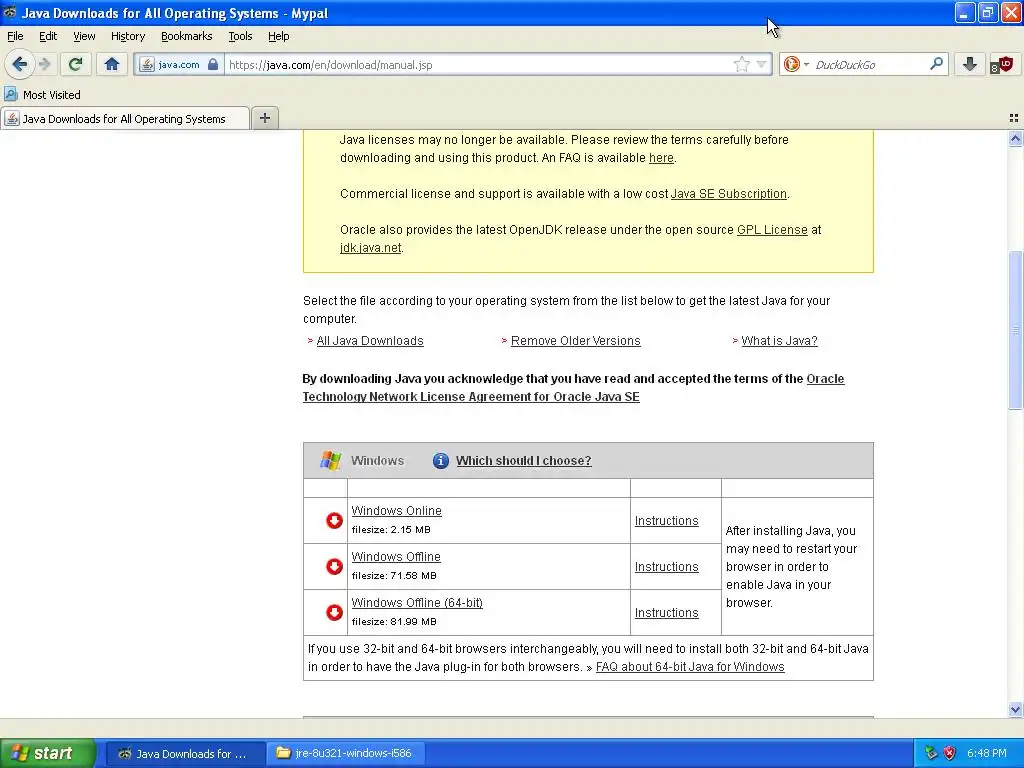Open the Windows Offline 71.58 MB link

click(396, 556)
